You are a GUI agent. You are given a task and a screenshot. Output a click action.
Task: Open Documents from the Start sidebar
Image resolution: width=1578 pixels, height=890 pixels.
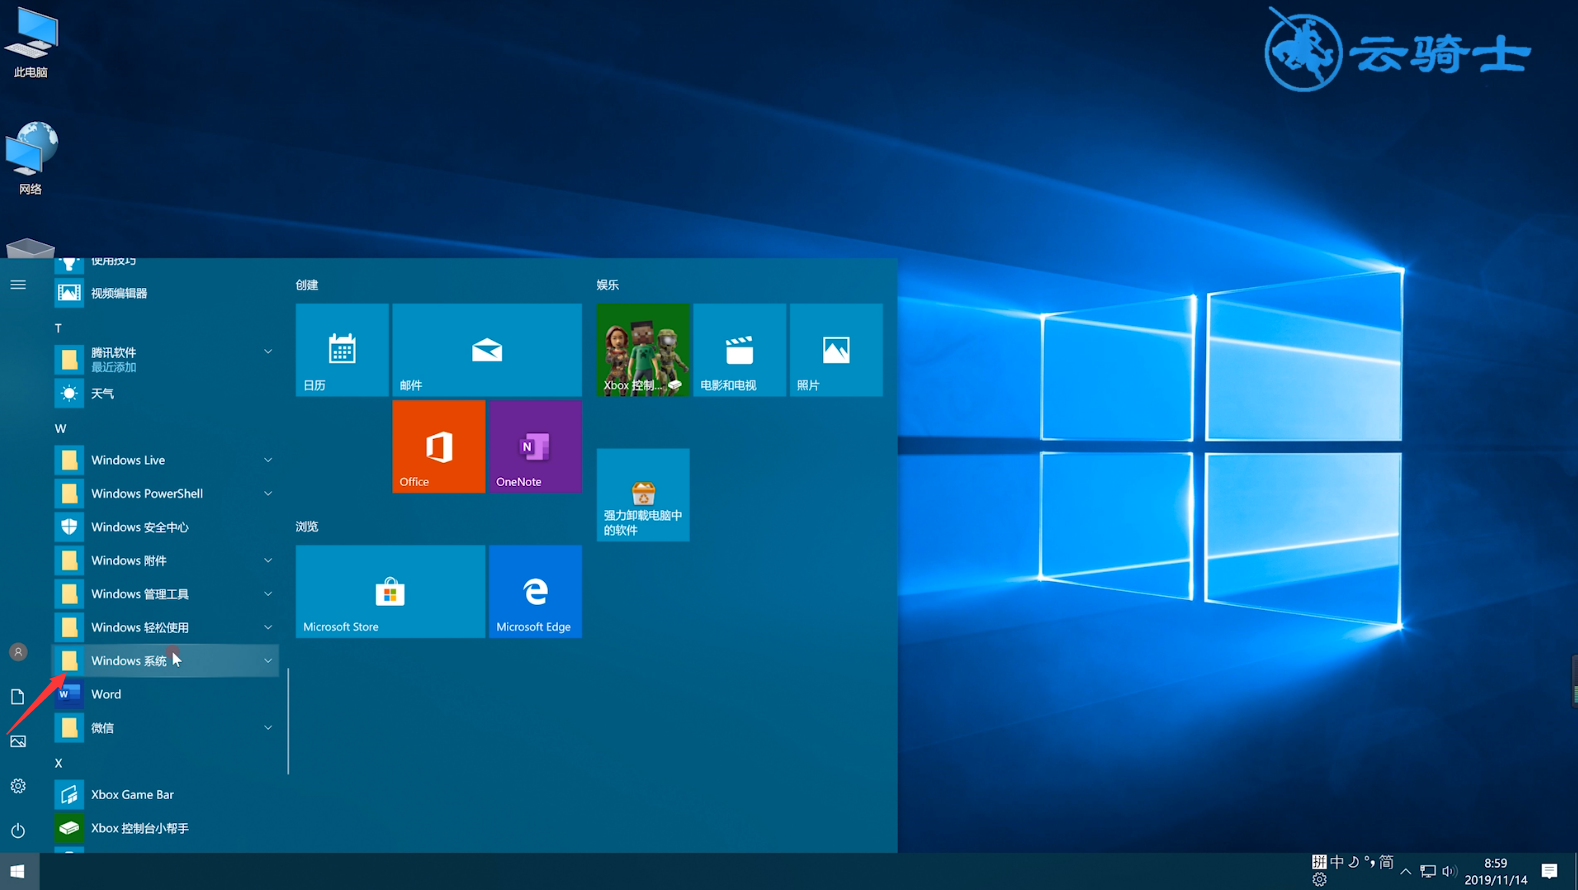[x=18, y=697]
